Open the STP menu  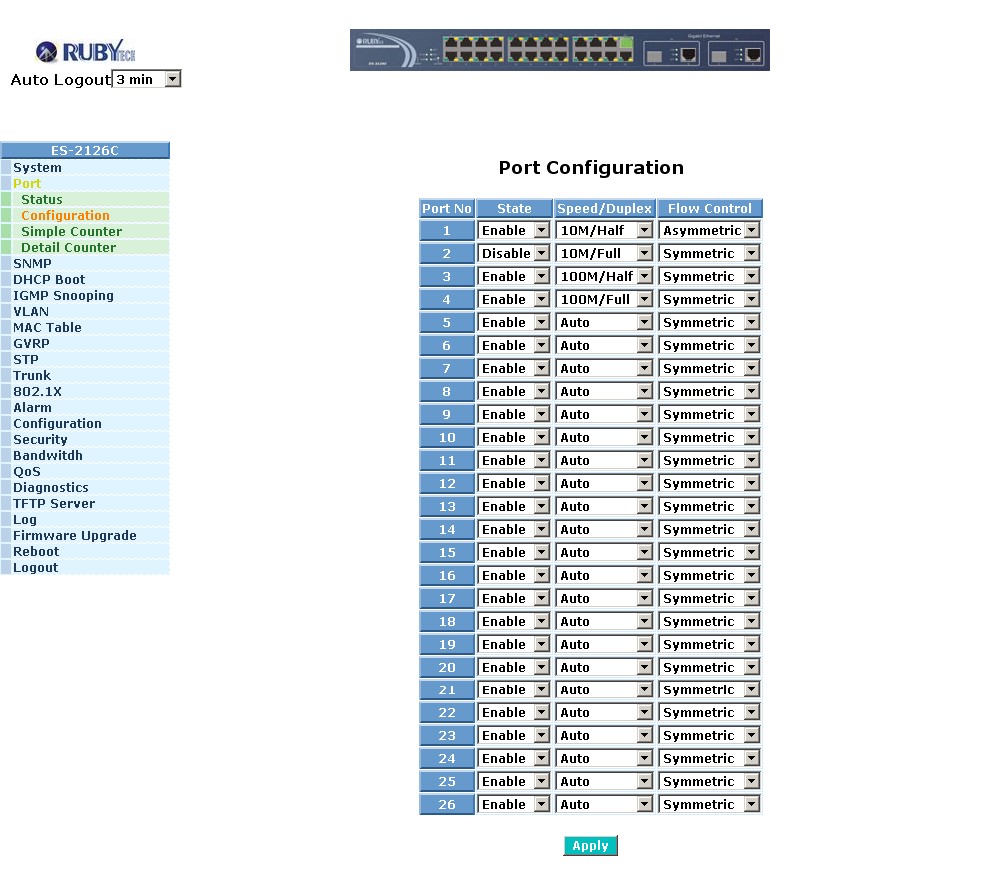click(x=26, y=359)
